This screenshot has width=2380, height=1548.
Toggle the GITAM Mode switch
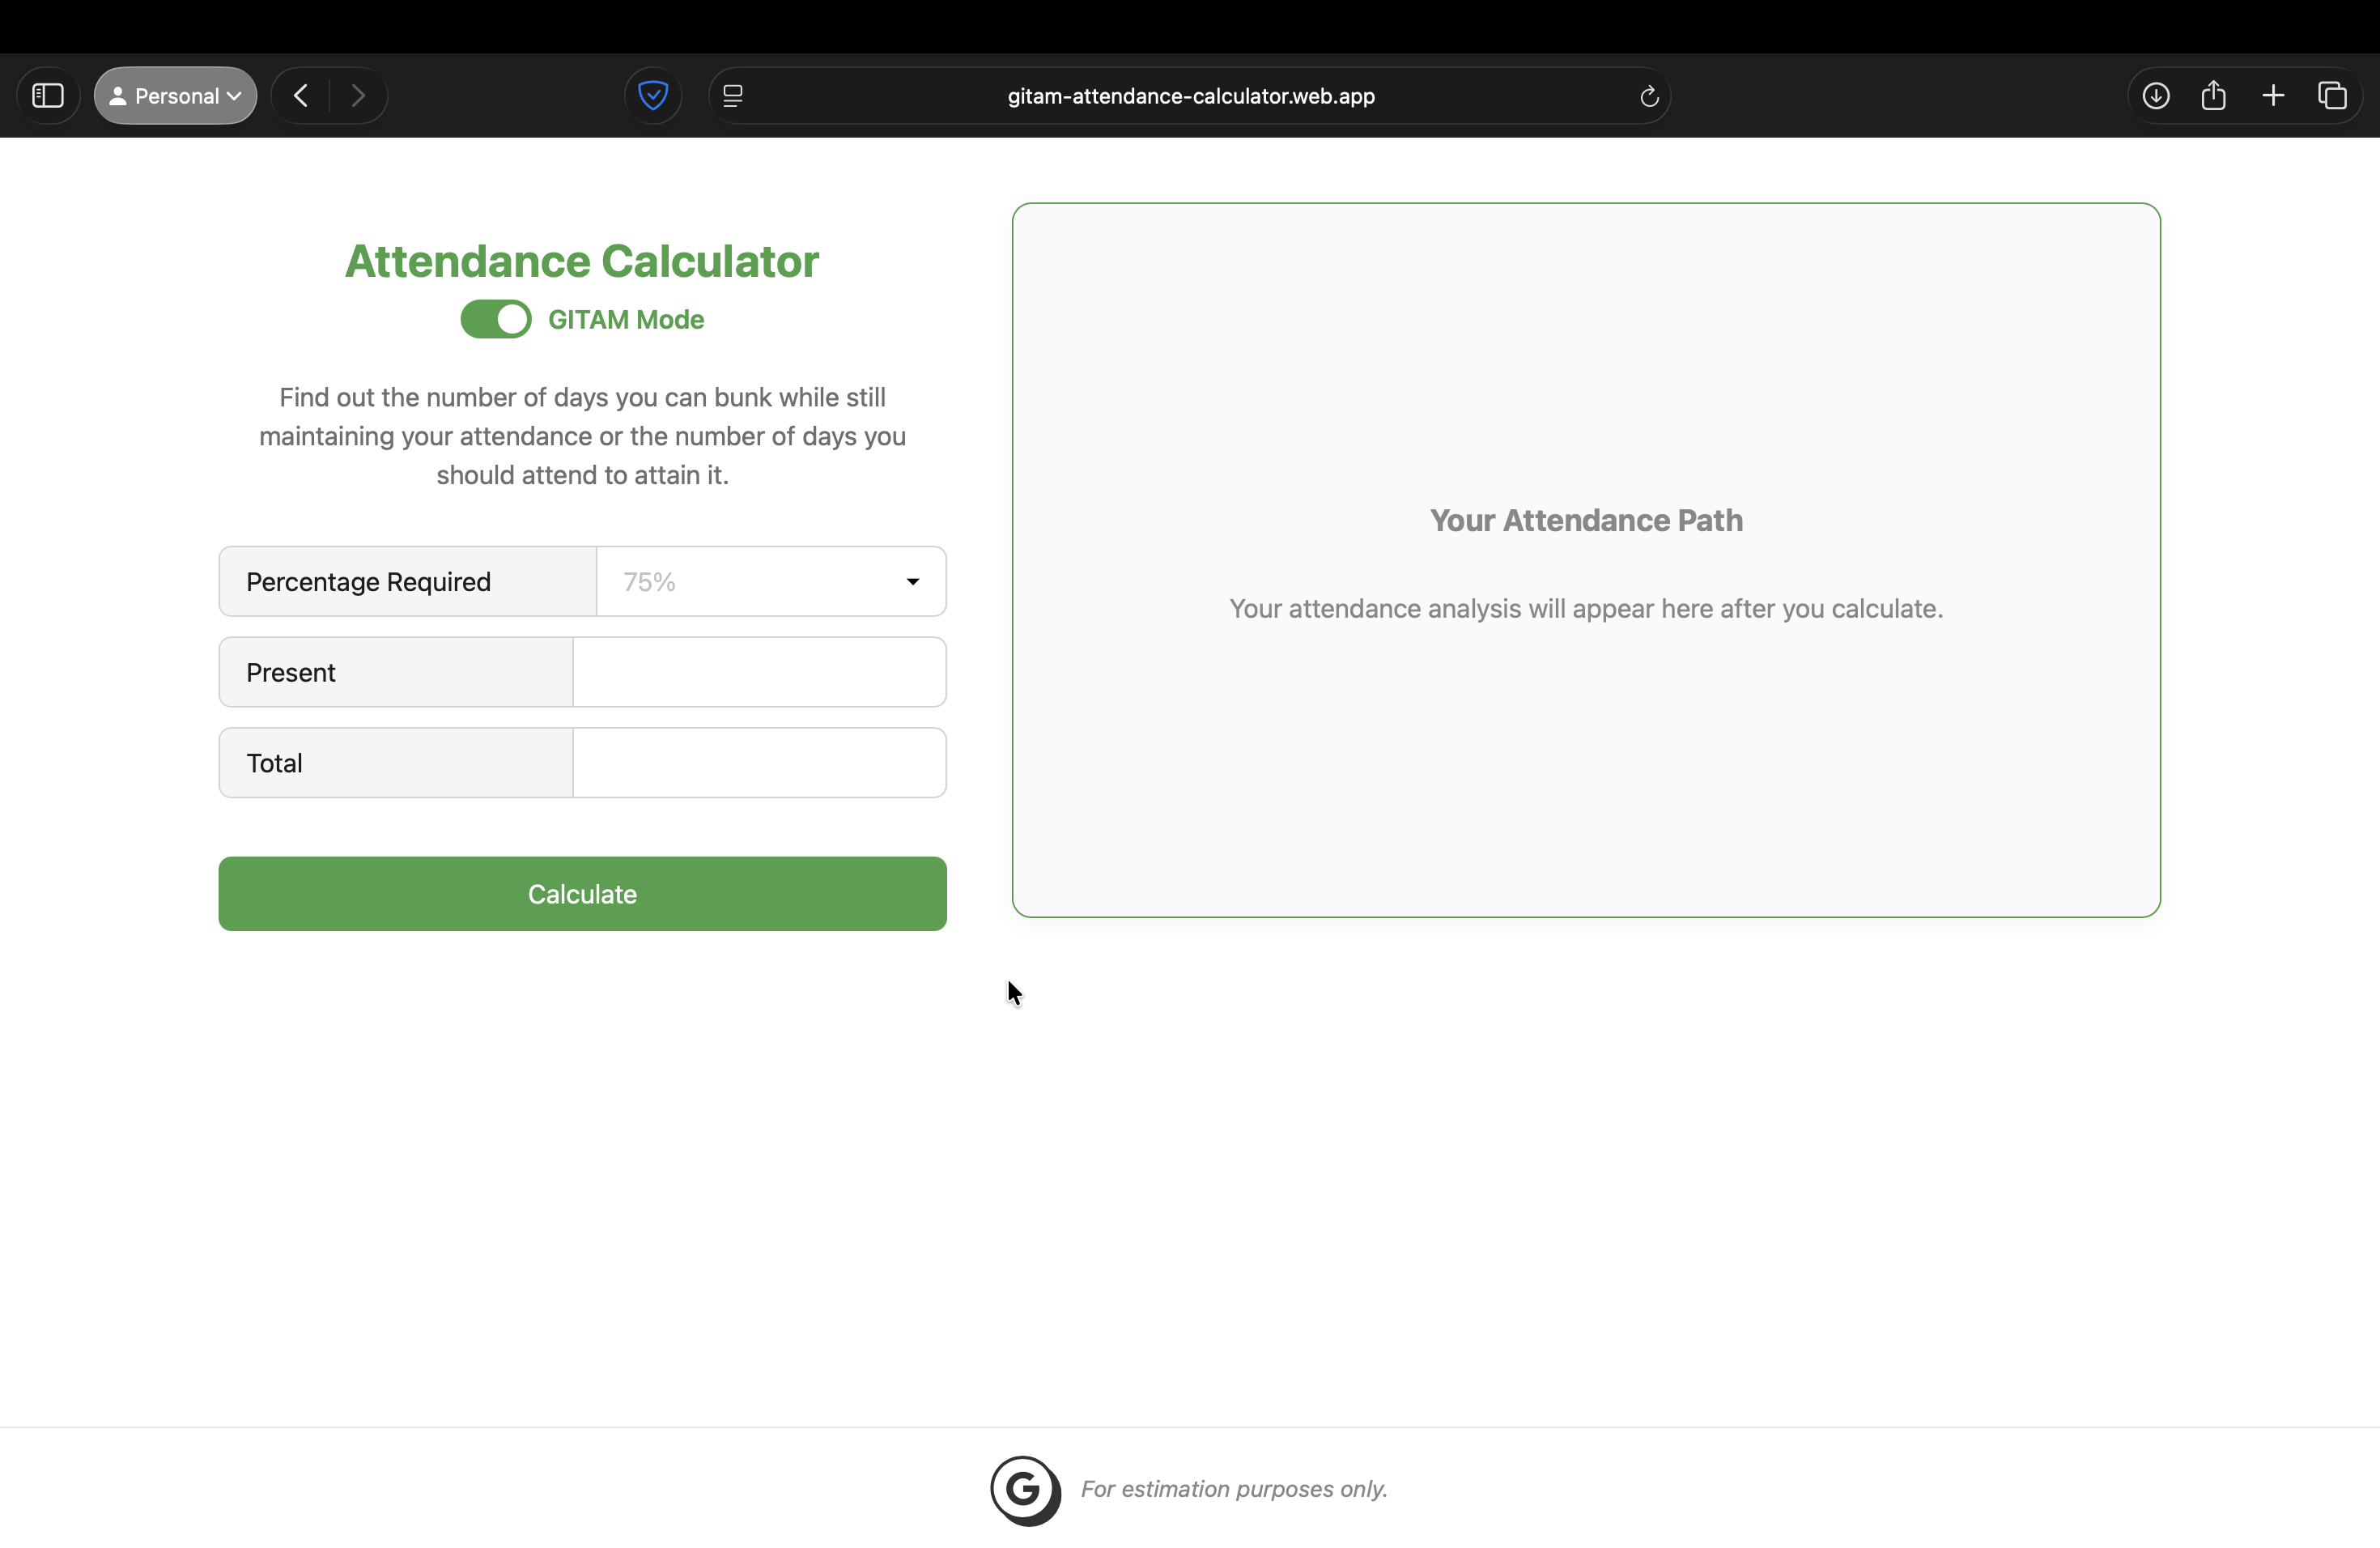point(496,319)
